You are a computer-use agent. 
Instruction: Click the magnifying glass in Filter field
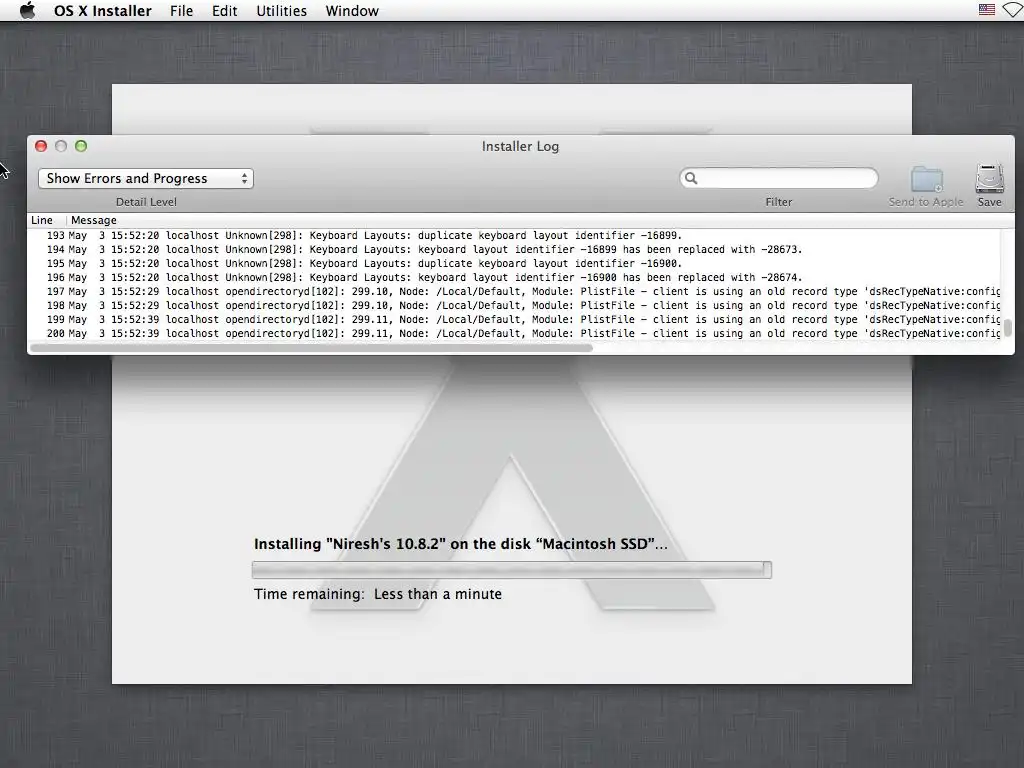click(691, 178)
